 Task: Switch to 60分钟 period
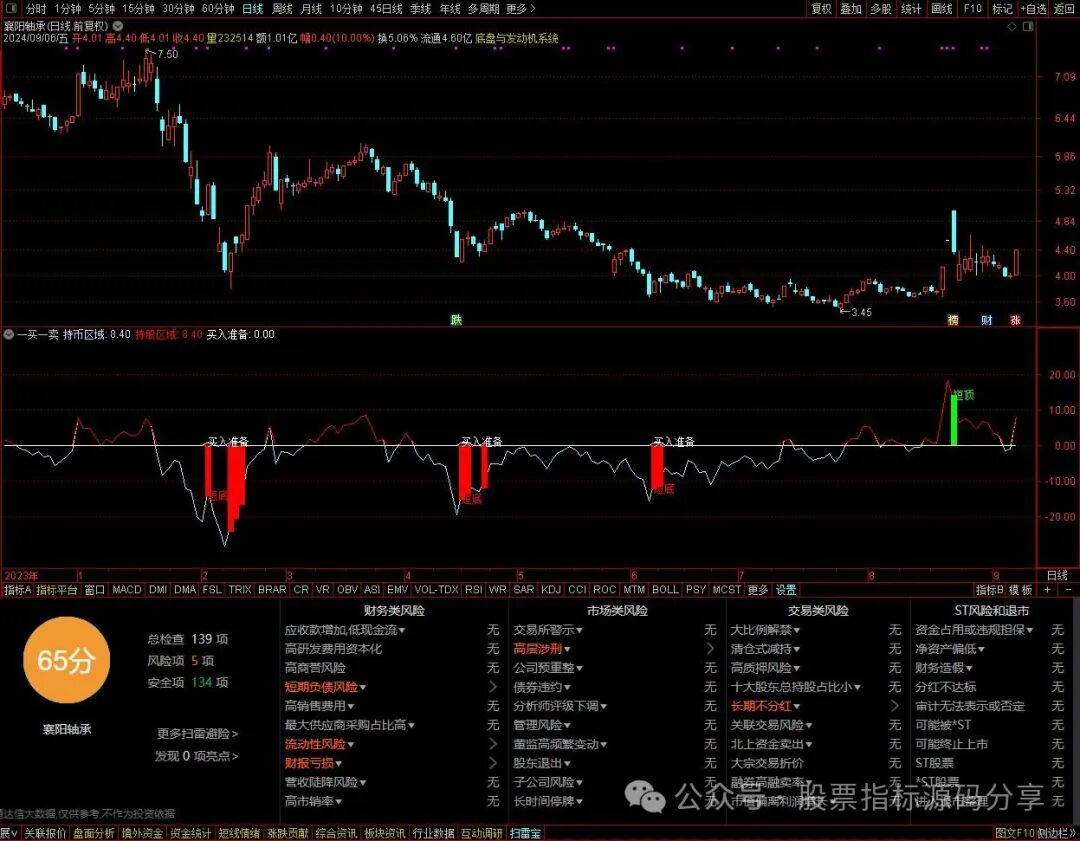click(218, 8)
